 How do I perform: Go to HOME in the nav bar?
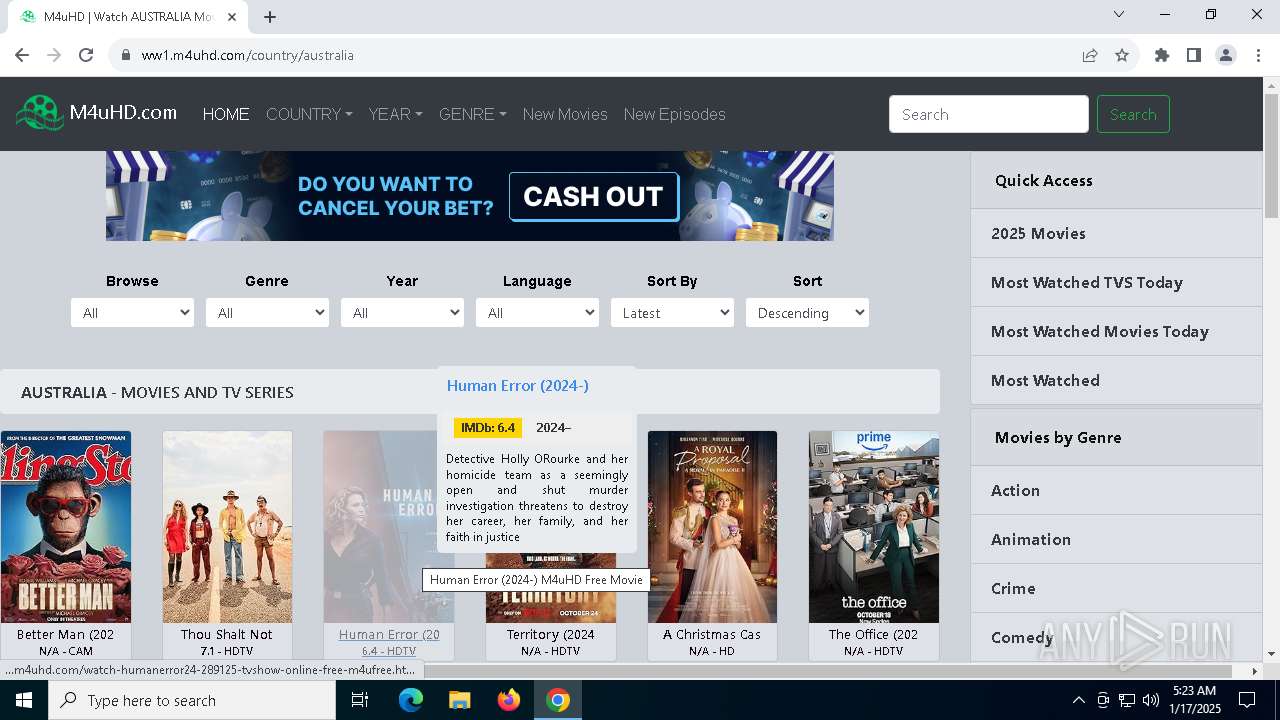click(226, 114)
